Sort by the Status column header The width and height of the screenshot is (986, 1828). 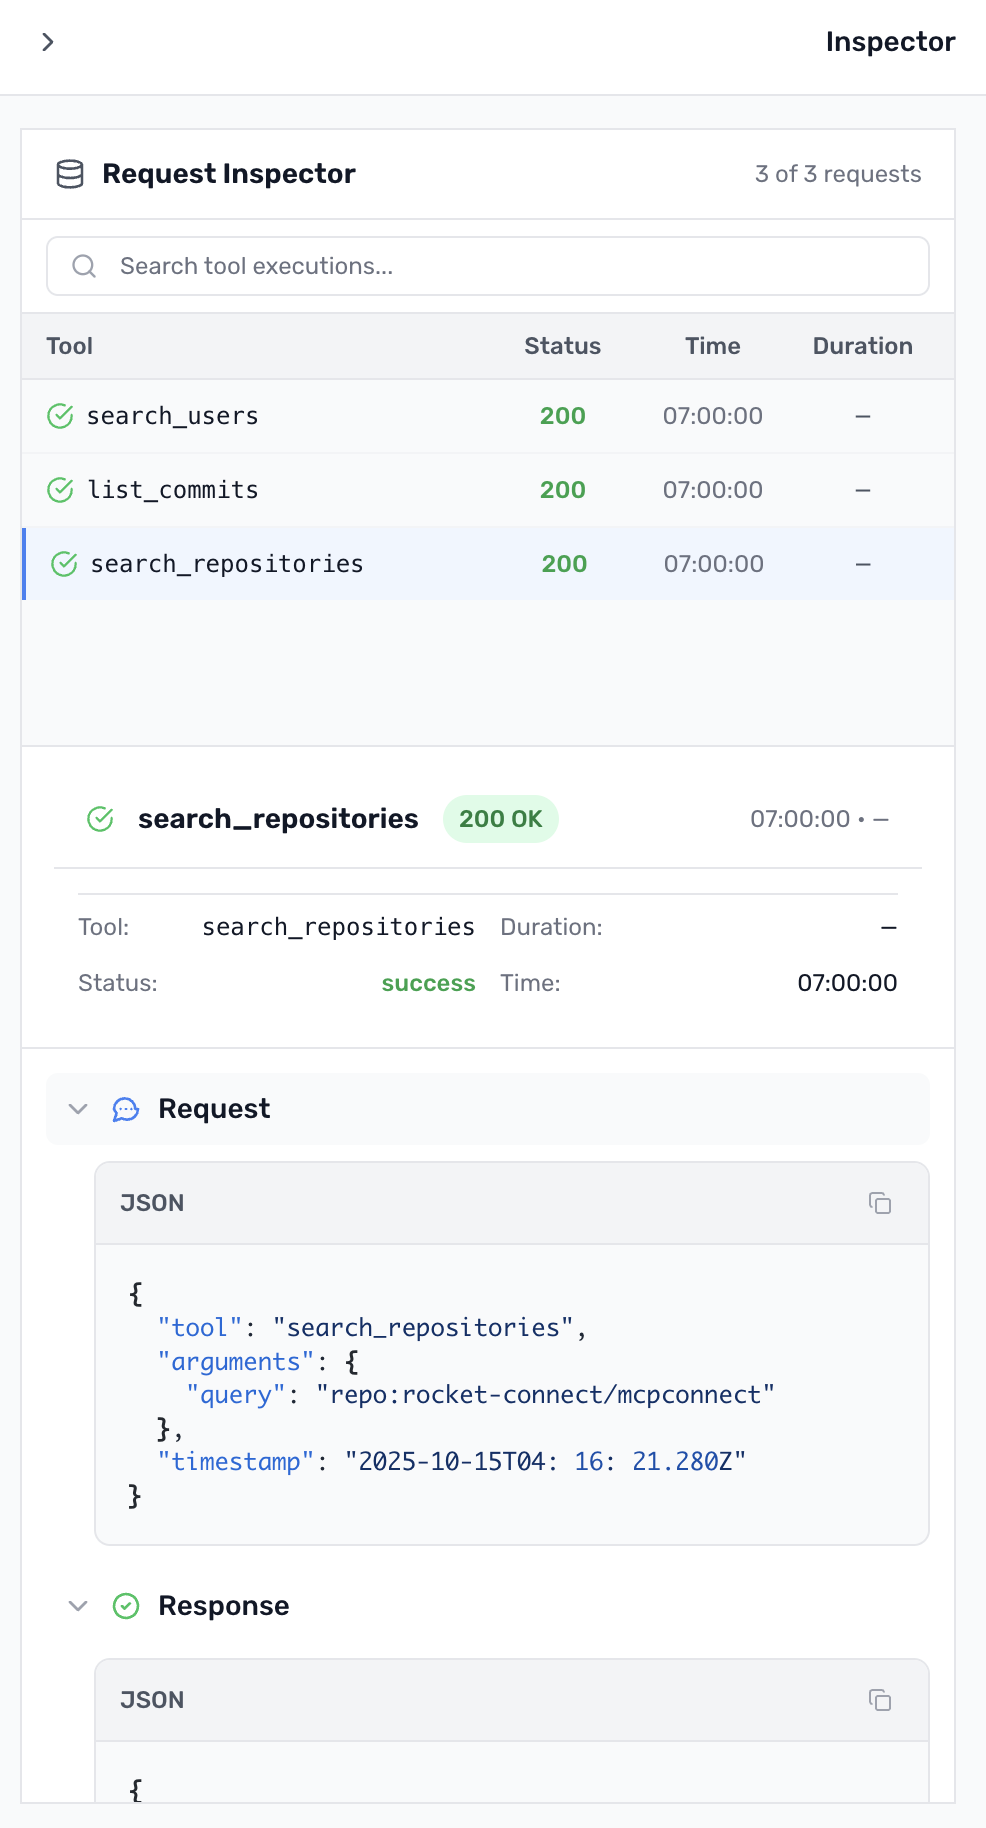click(562, 346)
